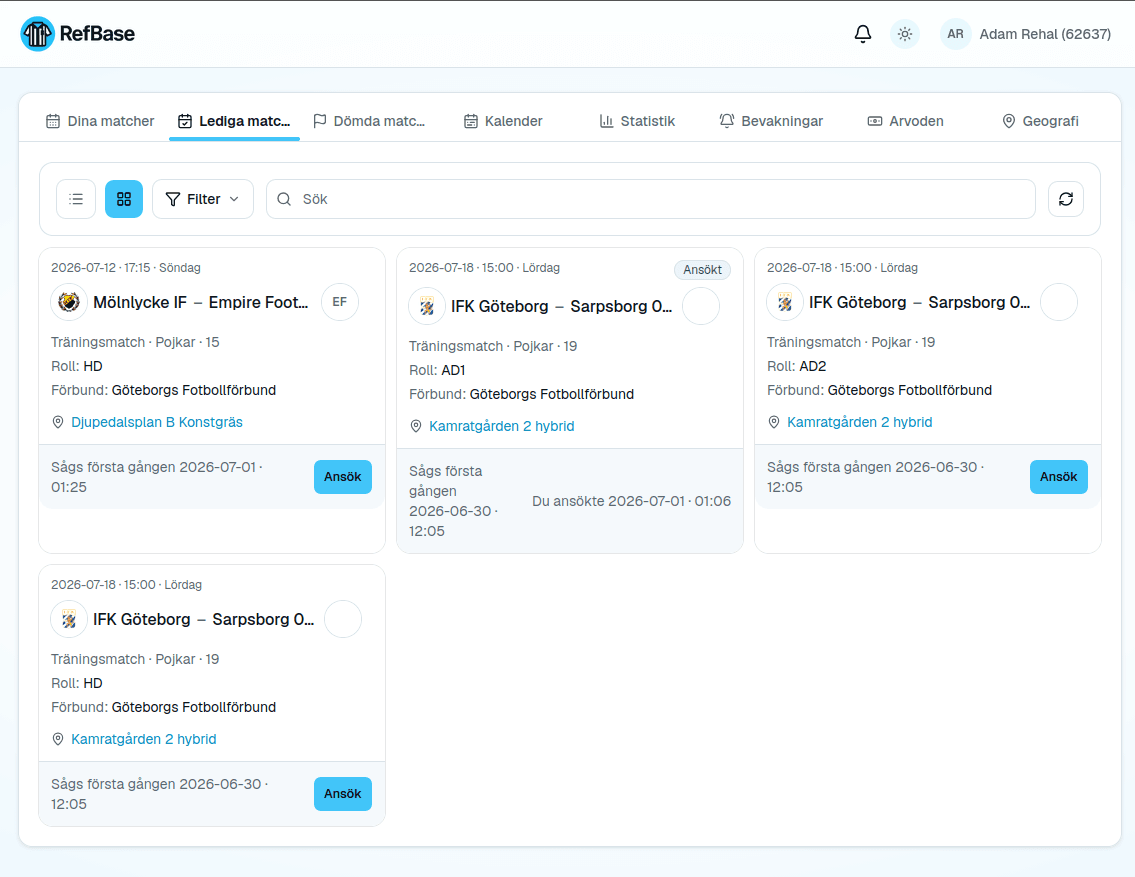The height and width of the screenshot is (877, 1135).
Task: Click the AR user avatar
Action: coord(955,34)
